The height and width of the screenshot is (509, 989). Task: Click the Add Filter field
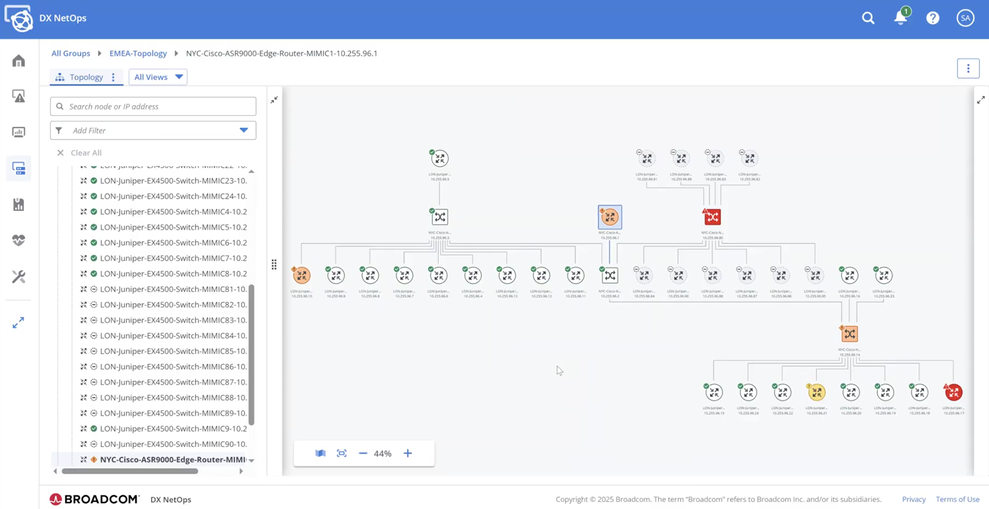point(153,131)
